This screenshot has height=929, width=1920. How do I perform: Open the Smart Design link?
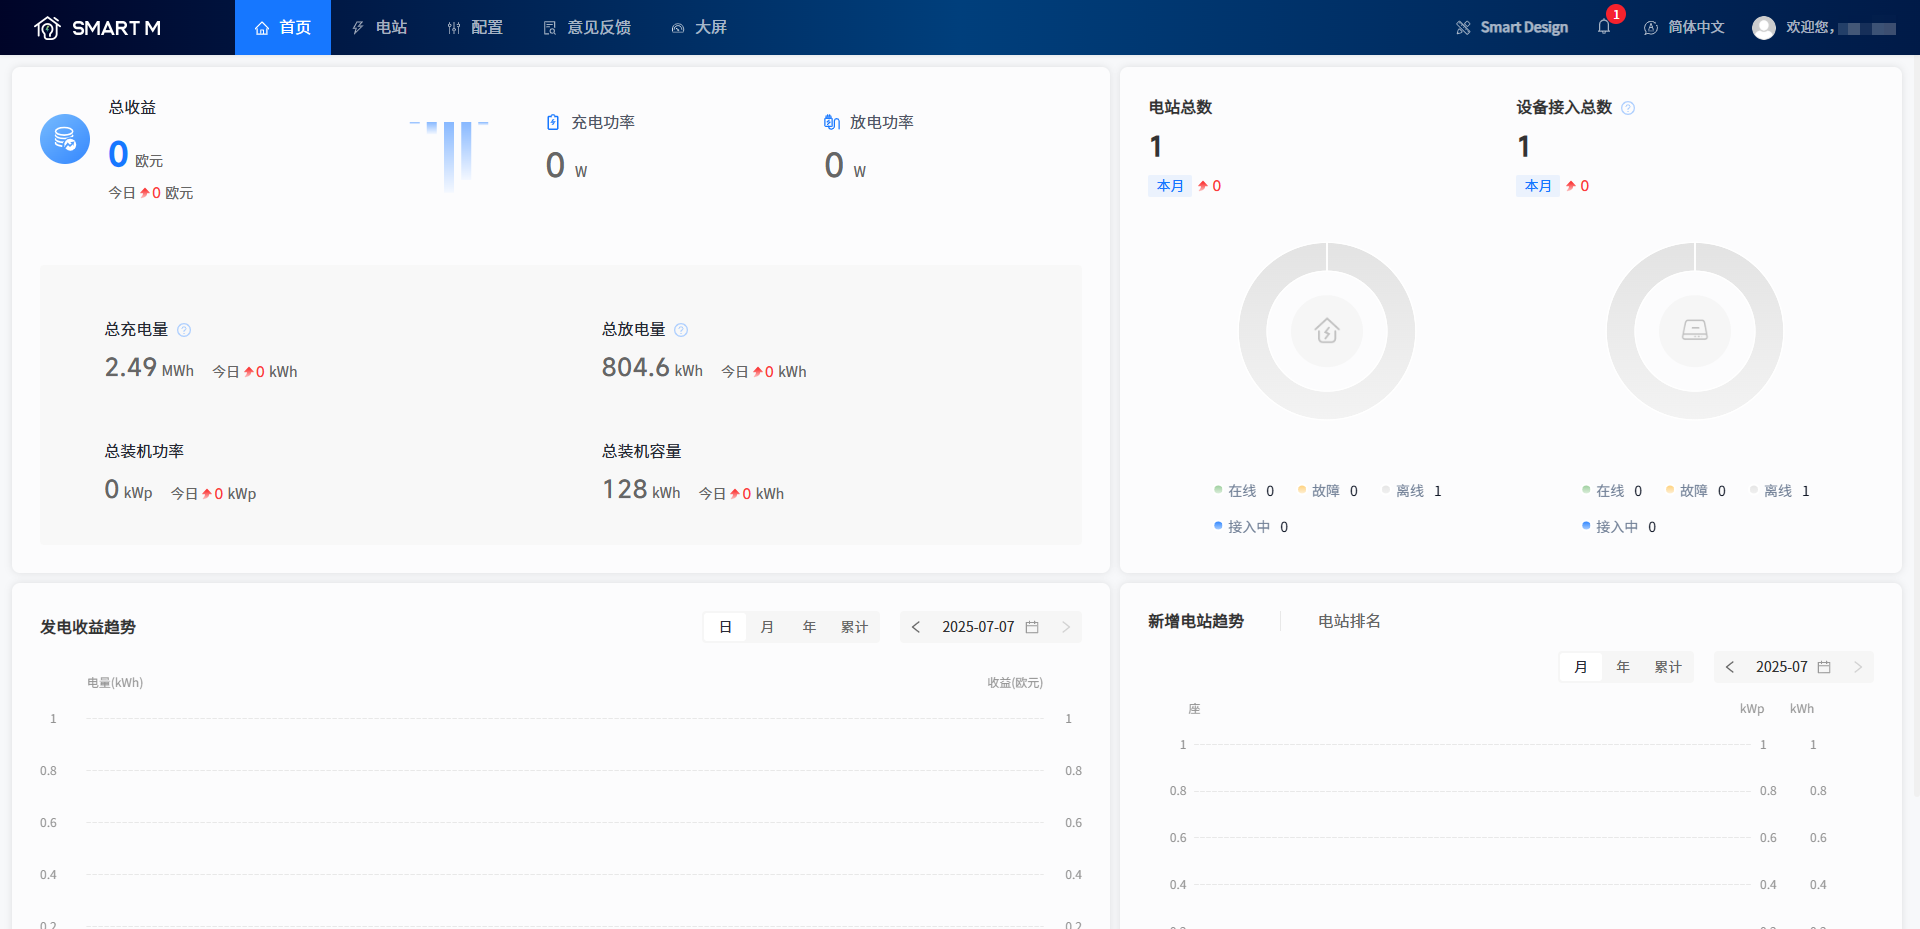pos(1512,28)
